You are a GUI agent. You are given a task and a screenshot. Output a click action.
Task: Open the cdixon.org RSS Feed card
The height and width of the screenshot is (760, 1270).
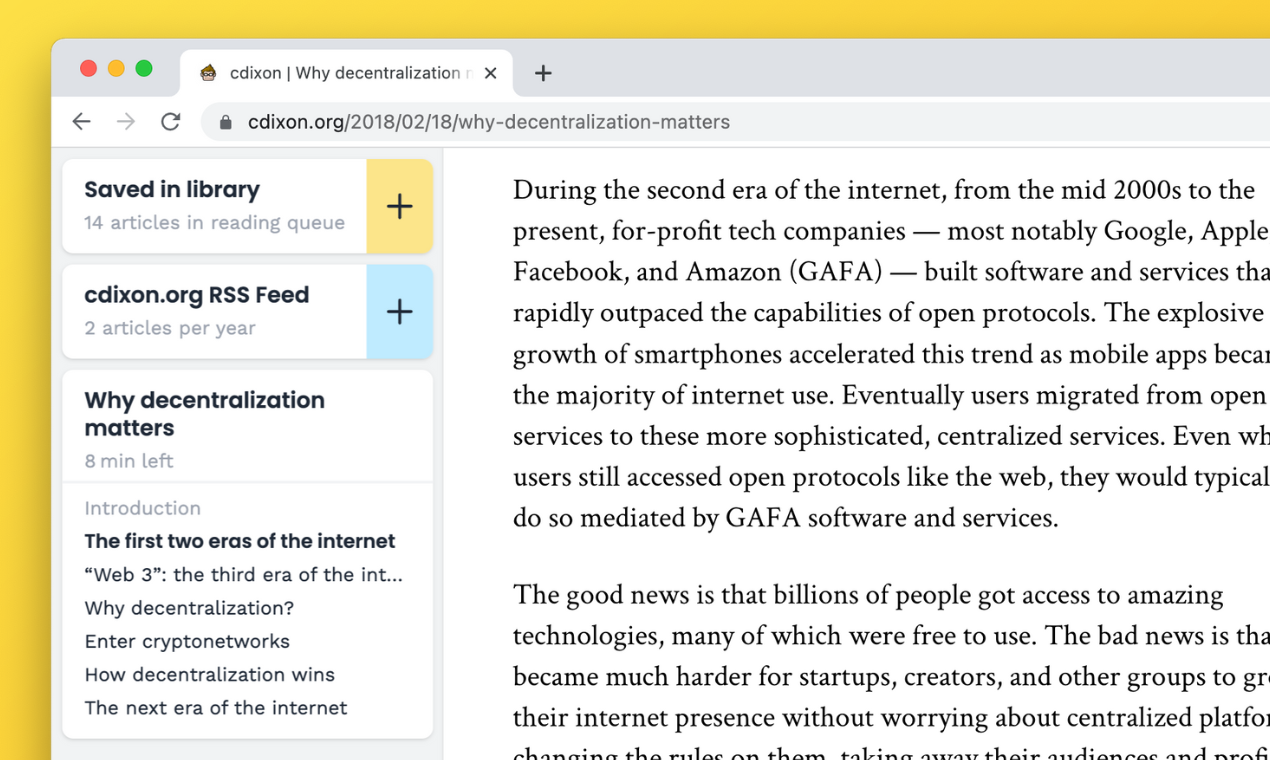tap(215, 311)
